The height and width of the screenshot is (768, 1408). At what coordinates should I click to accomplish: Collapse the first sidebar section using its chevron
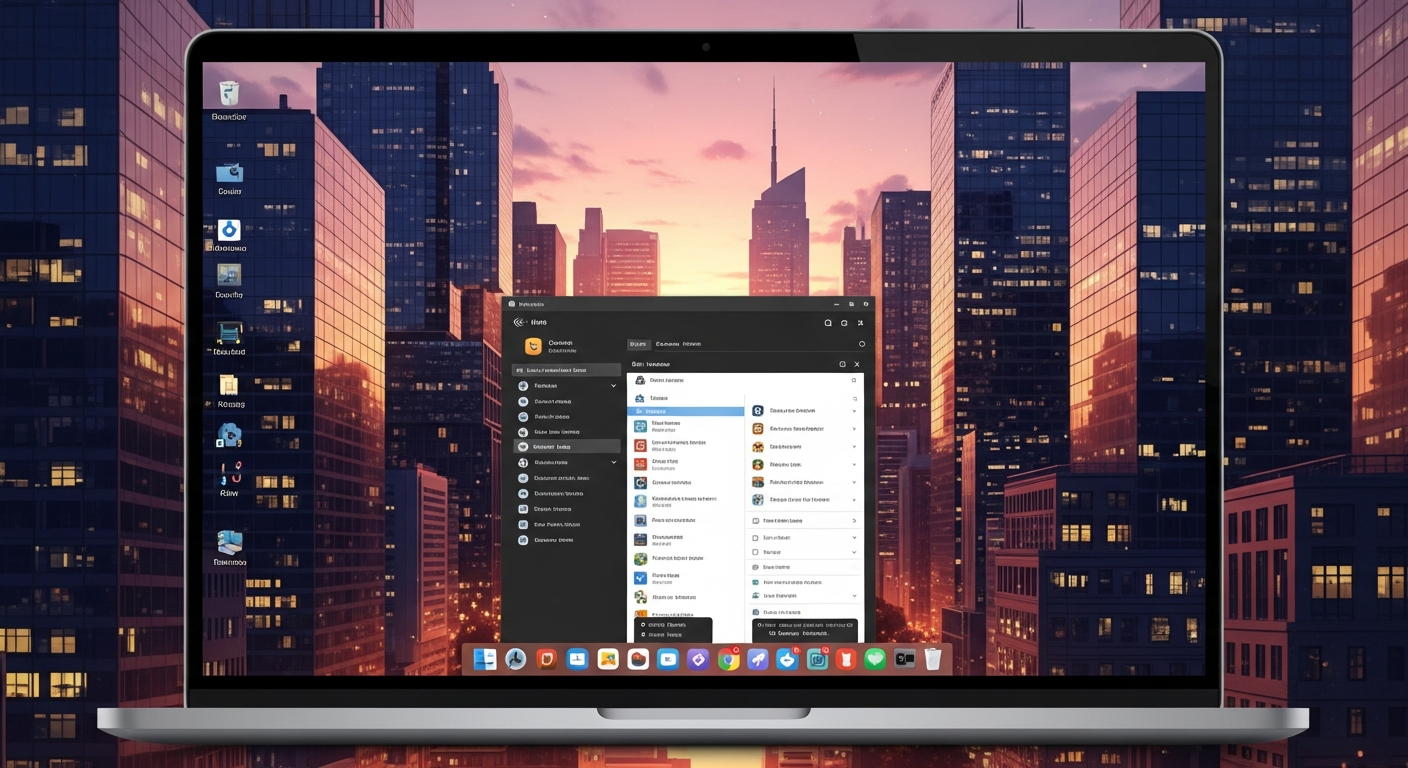(x=614, y=386)
